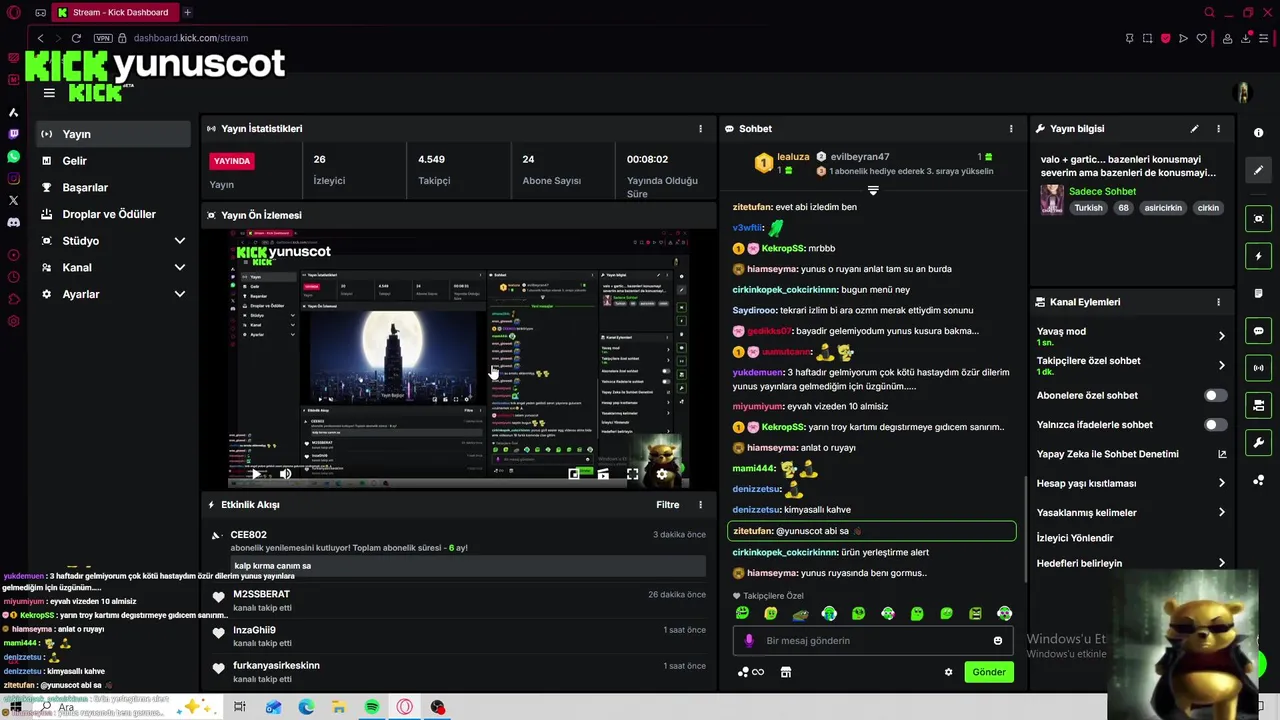Open Microsoft Edge from the Windows taskbar
The image size is (1280, 720).
306,707
